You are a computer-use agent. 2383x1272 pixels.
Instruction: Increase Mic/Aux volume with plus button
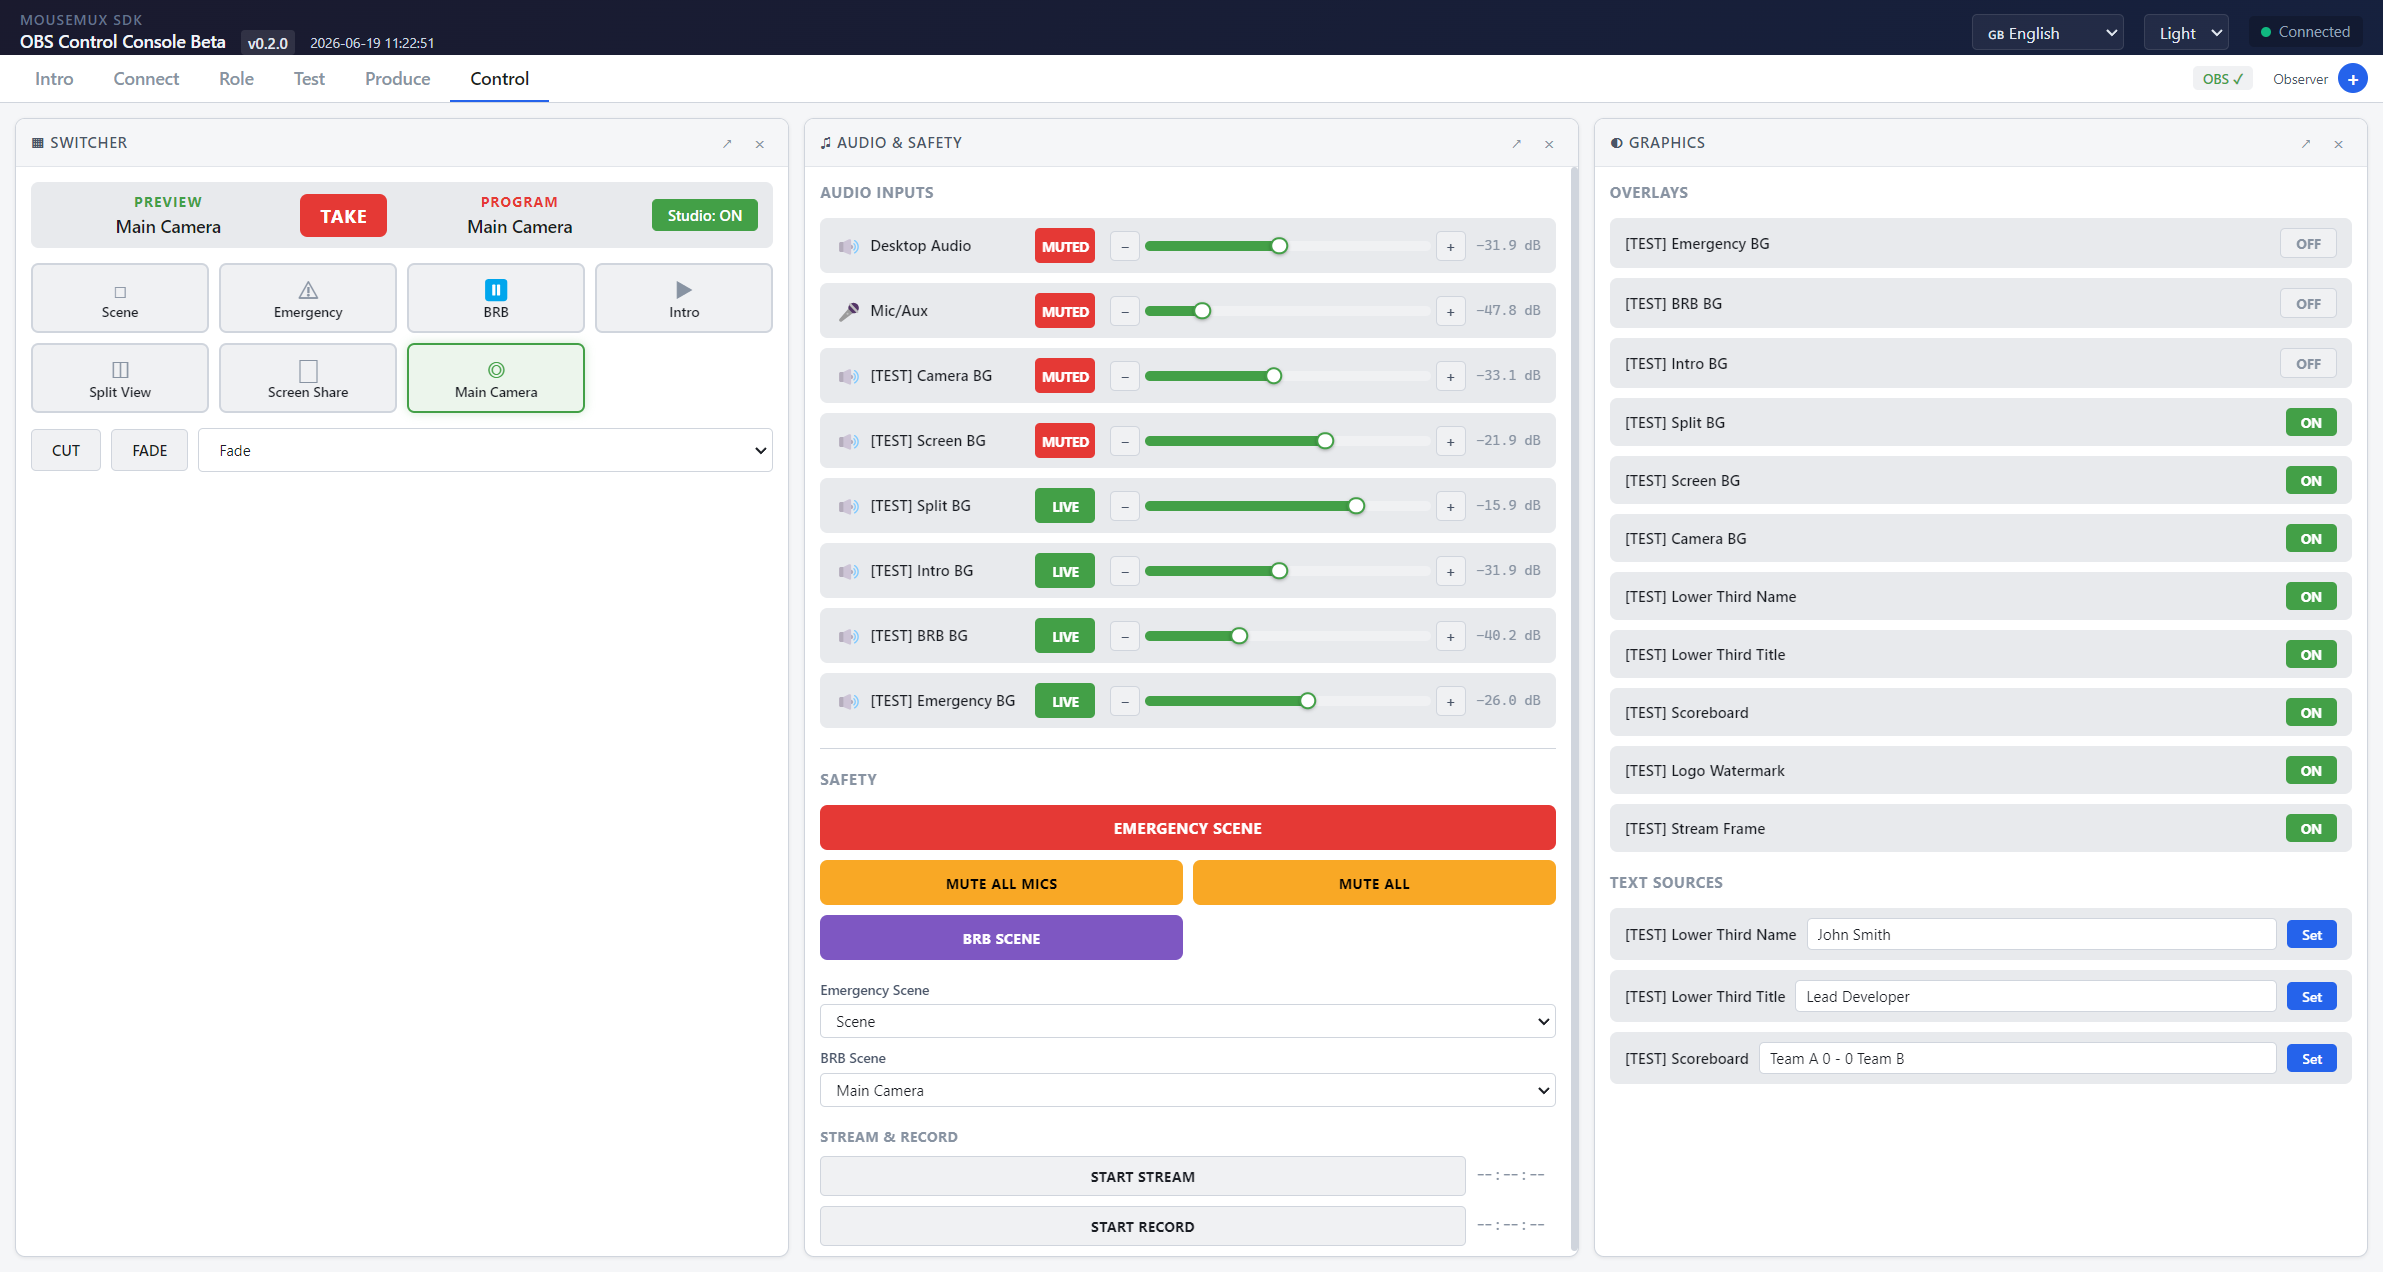(1450, 311)
